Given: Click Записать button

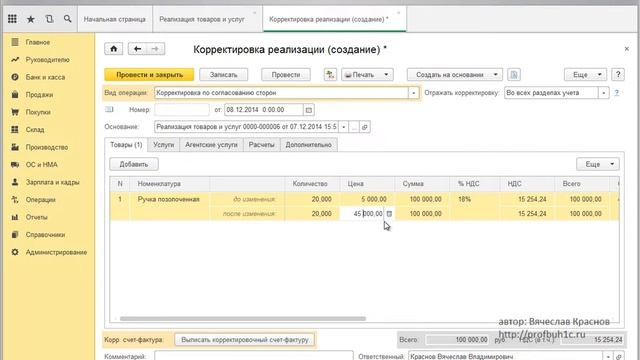Looking at the screenshot, I should click(224, 75).
